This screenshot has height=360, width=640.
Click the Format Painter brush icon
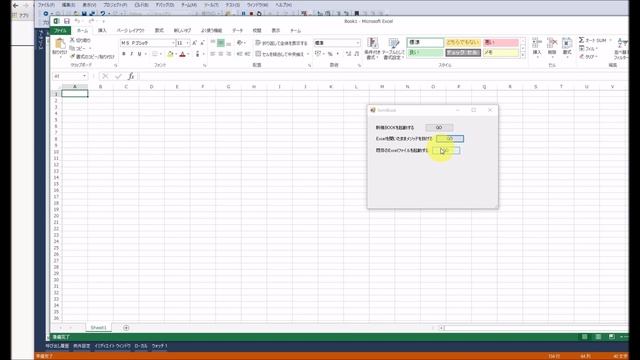click(72, 56)
